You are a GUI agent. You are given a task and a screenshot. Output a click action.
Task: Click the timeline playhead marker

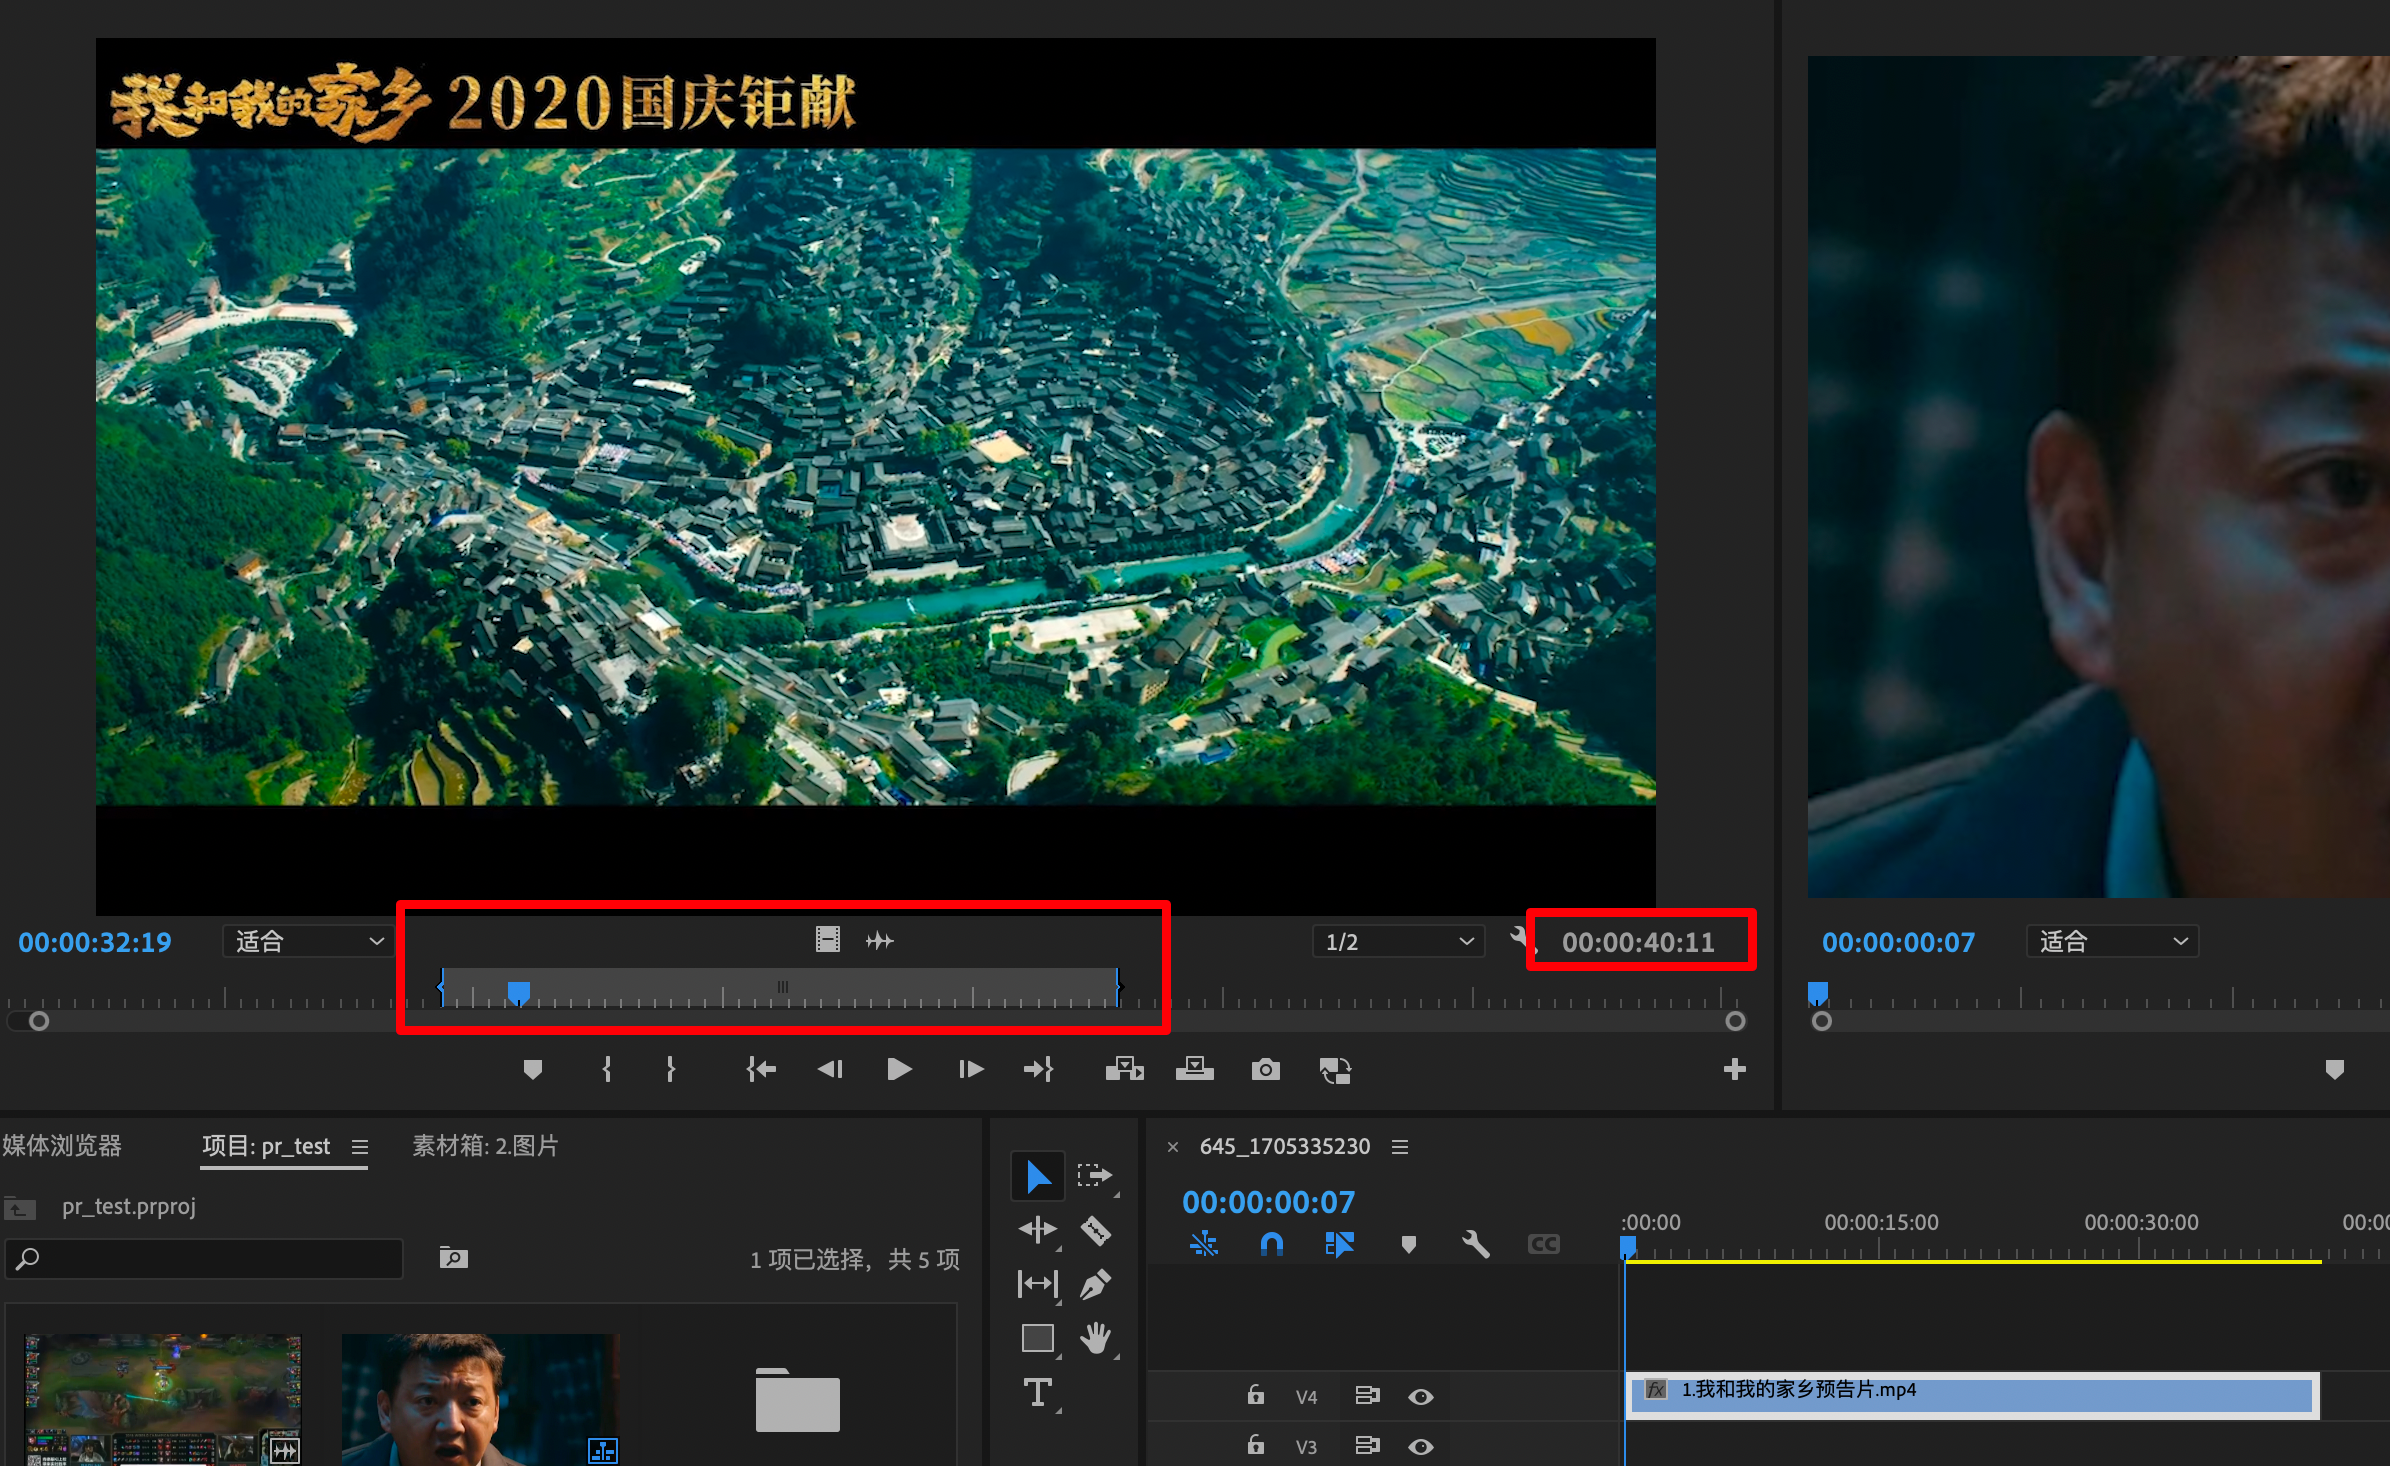[1627, 1247]
